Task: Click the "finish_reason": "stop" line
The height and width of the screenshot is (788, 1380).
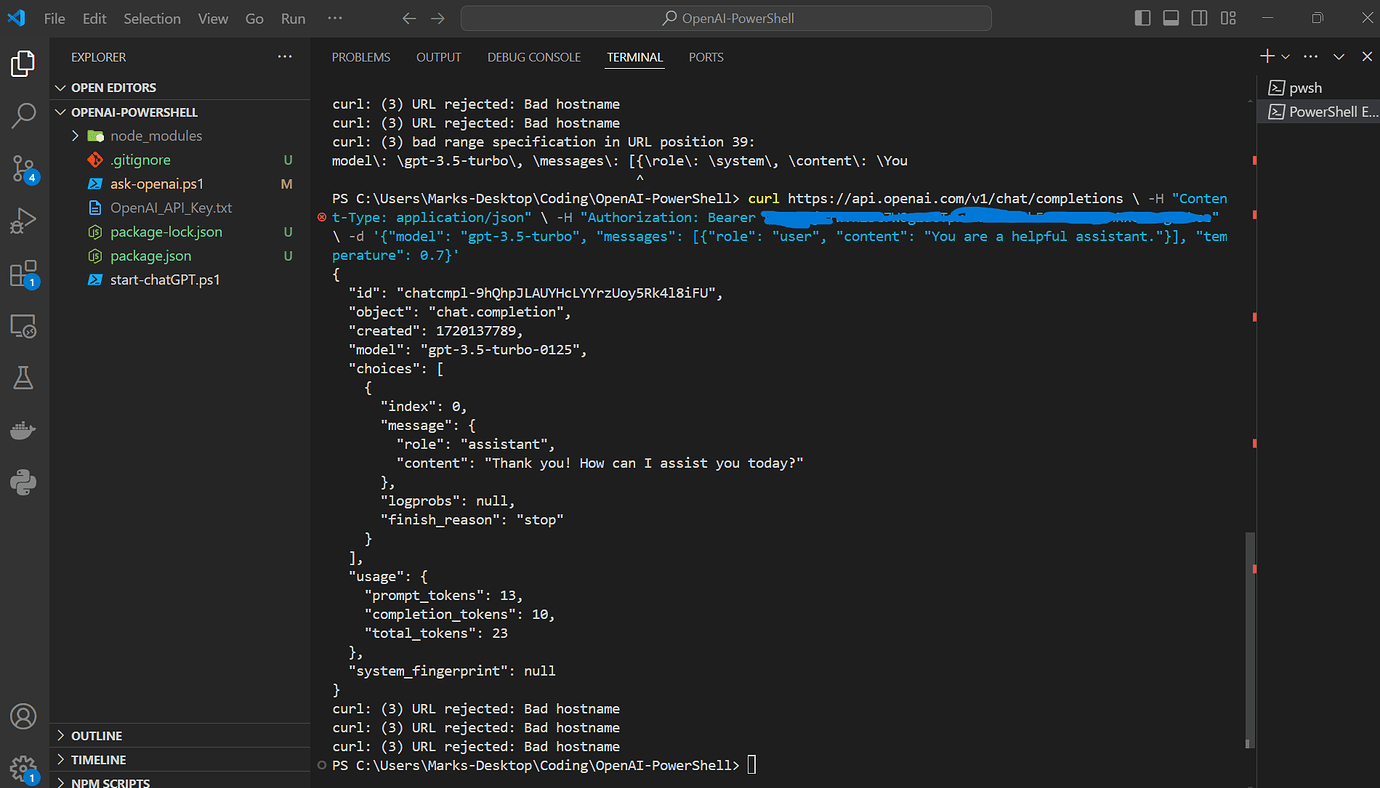Action: [472, 520]
